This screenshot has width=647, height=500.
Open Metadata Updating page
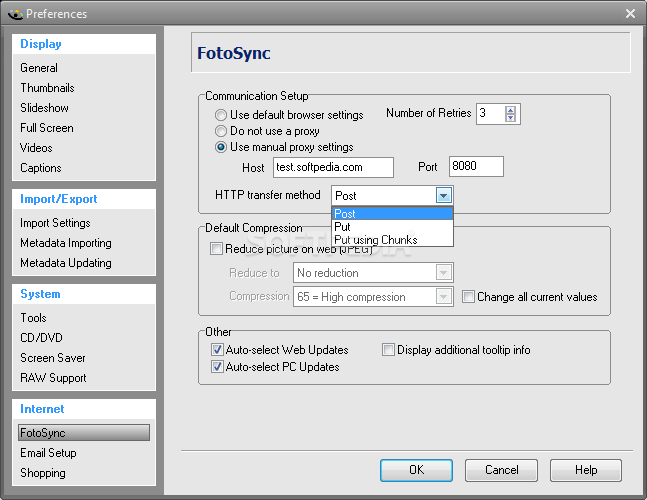tap(66, 263)
